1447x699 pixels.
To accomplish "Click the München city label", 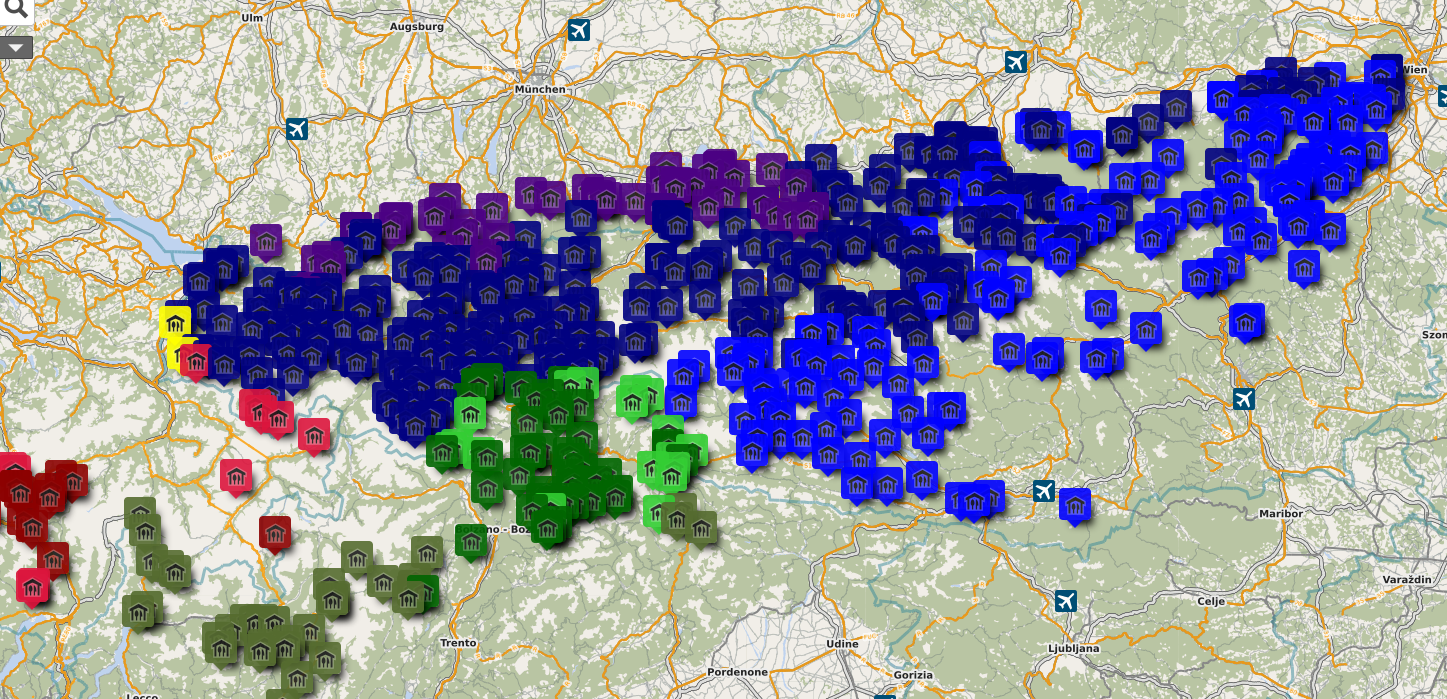I will (540, 89).
